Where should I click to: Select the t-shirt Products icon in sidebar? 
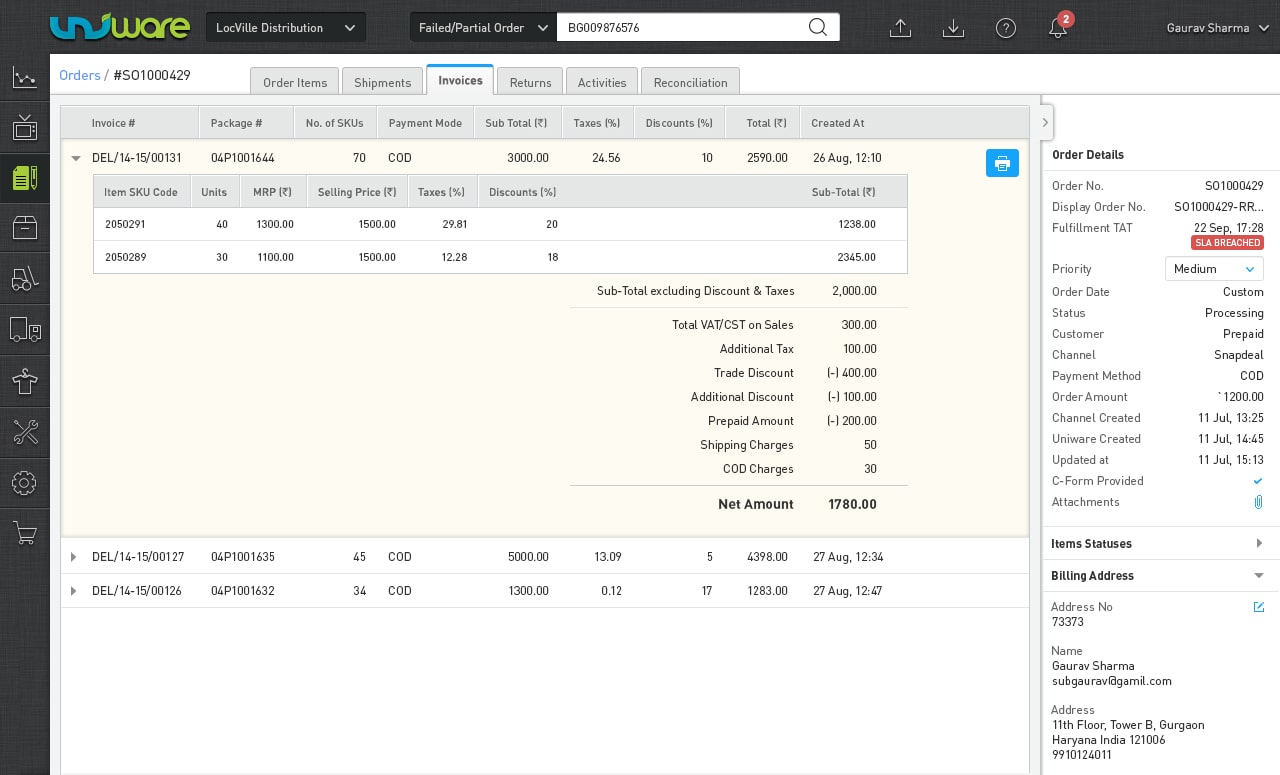click(x=24, y=381)
